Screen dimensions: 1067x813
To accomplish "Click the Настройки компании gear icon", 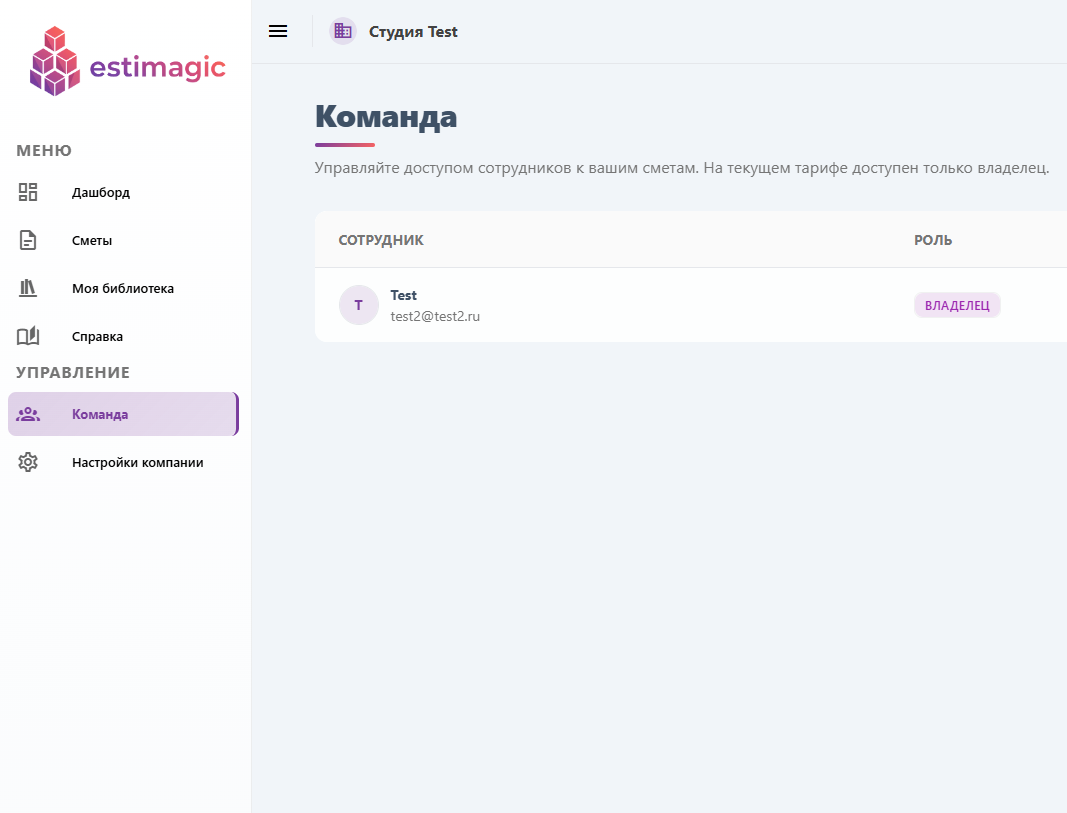I will (x=28, y=462).
